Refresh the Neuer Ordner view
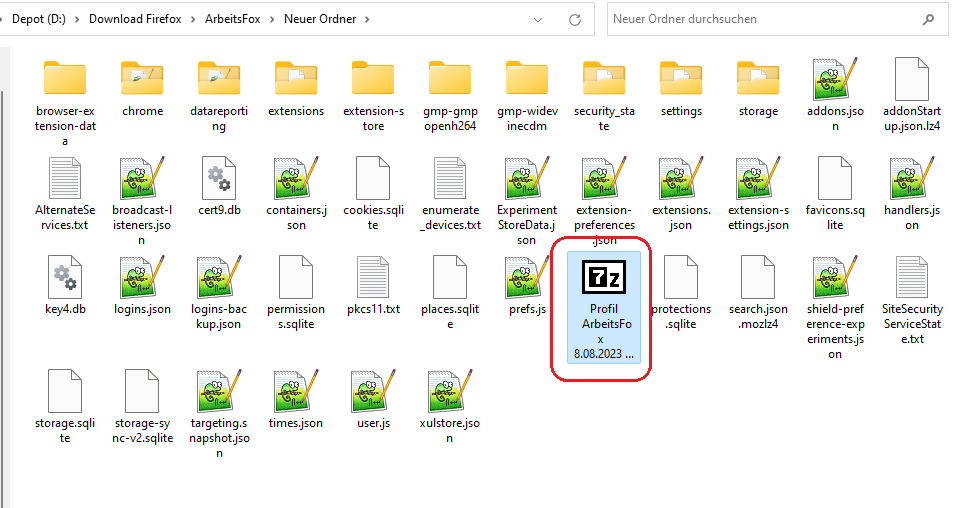 point(575,20)
